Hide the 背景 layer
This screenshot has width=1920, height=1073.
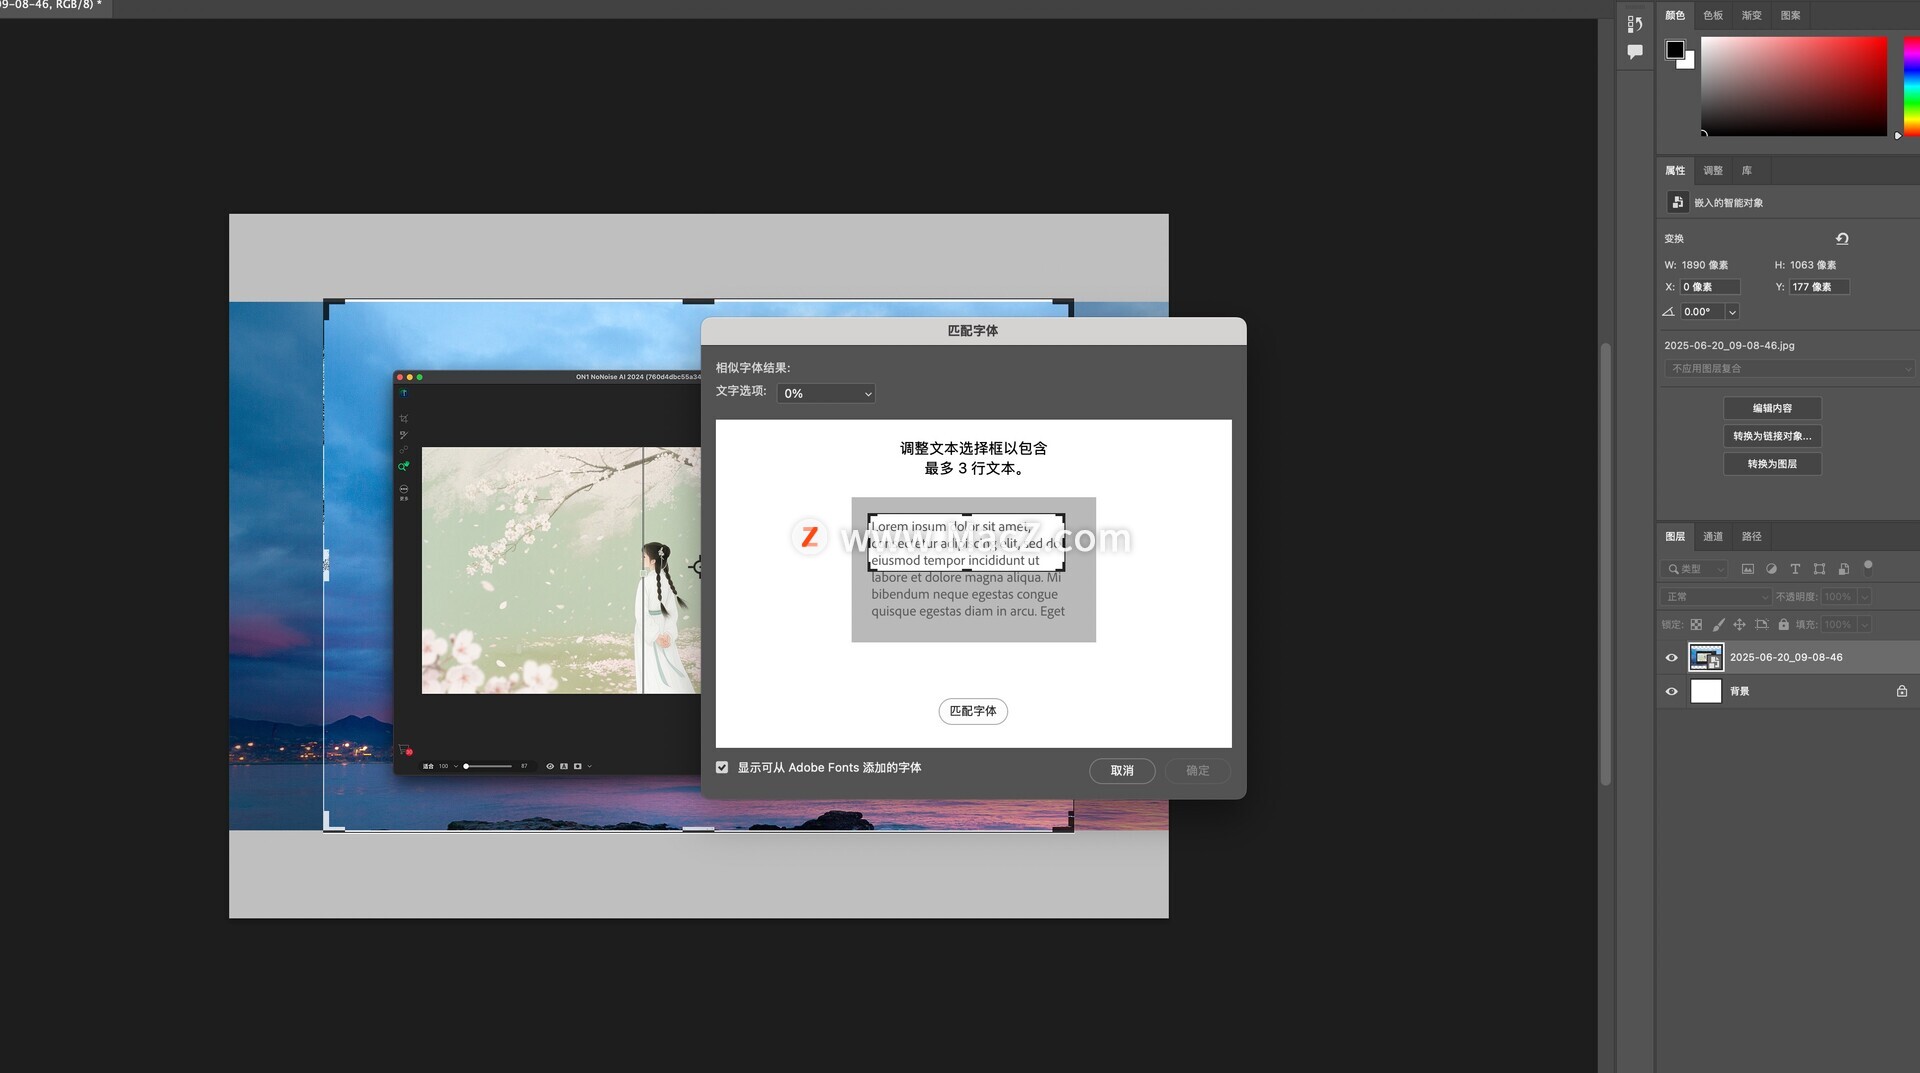click(1671, 692)
